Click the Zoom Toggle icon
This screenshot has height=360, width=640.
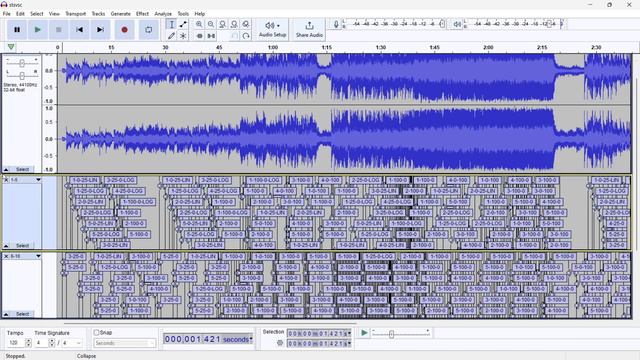(x=246, y=24)
